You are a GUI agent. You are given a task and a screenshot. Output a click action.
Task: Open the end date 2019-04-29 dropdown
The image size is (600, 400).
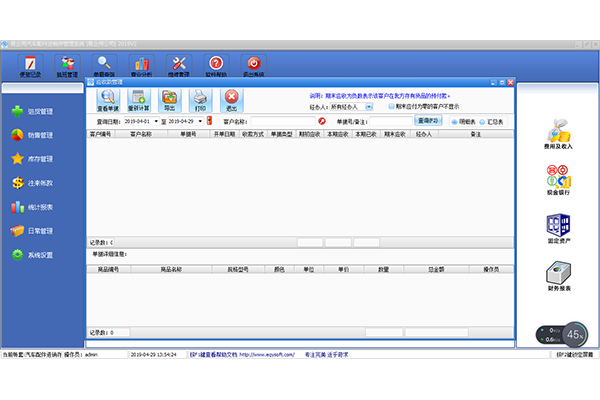tap(200, 121)
